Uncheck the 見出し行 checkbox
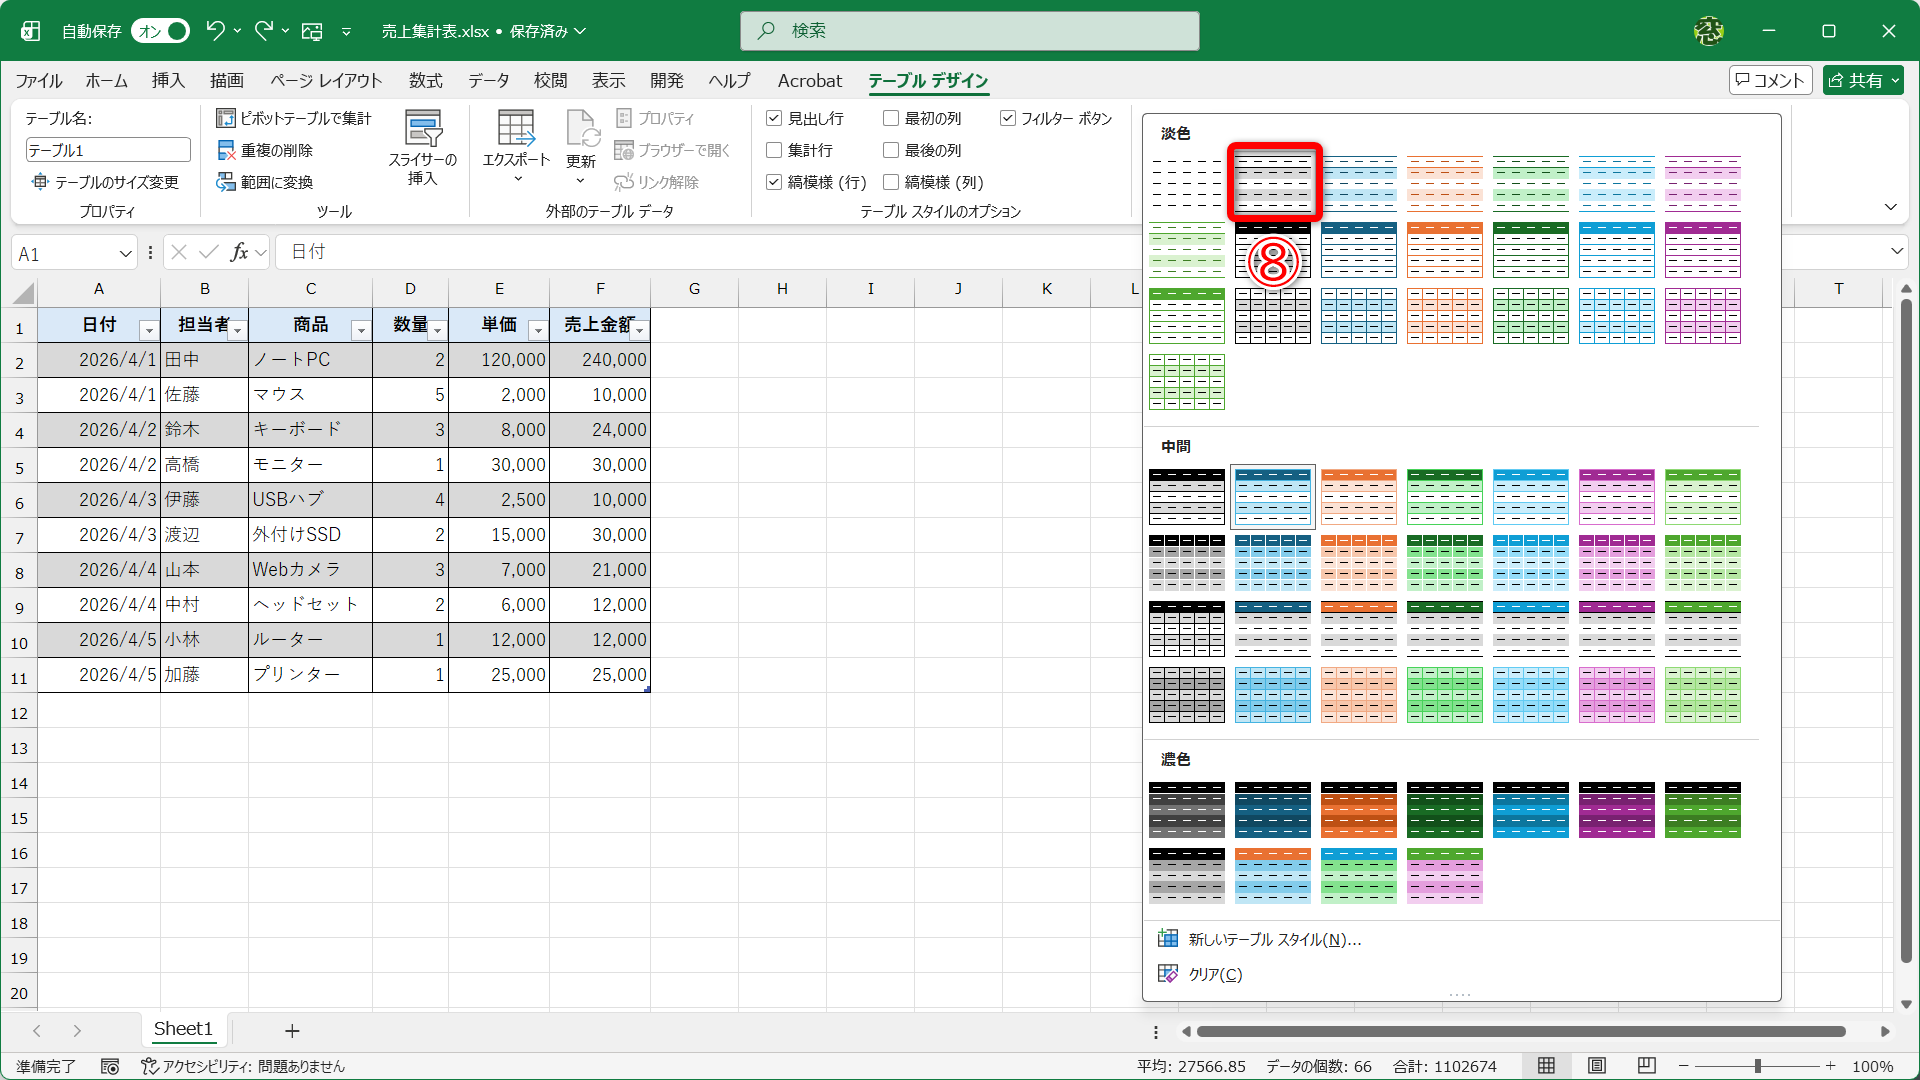1920x1080 pixels. (x=774, y=118)
